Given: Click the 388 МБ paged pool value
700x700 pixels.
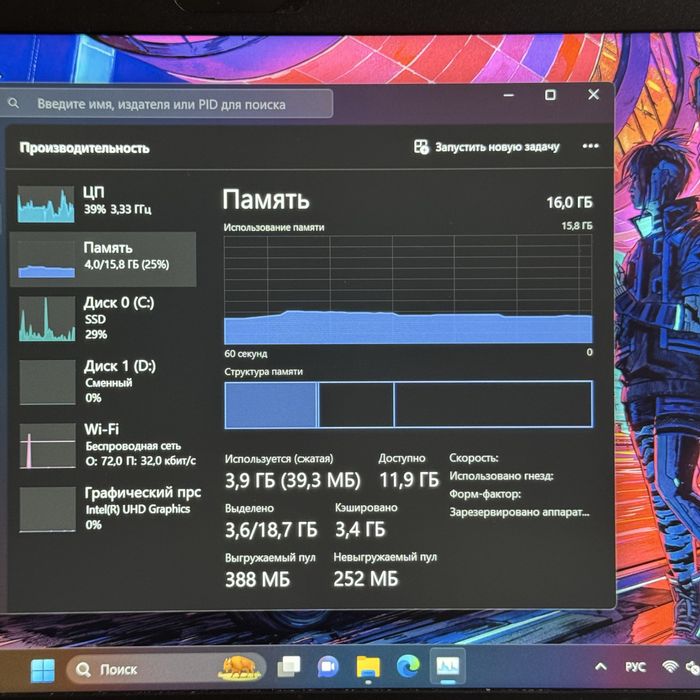Looking at the screenshot, I should coord(258,579).
